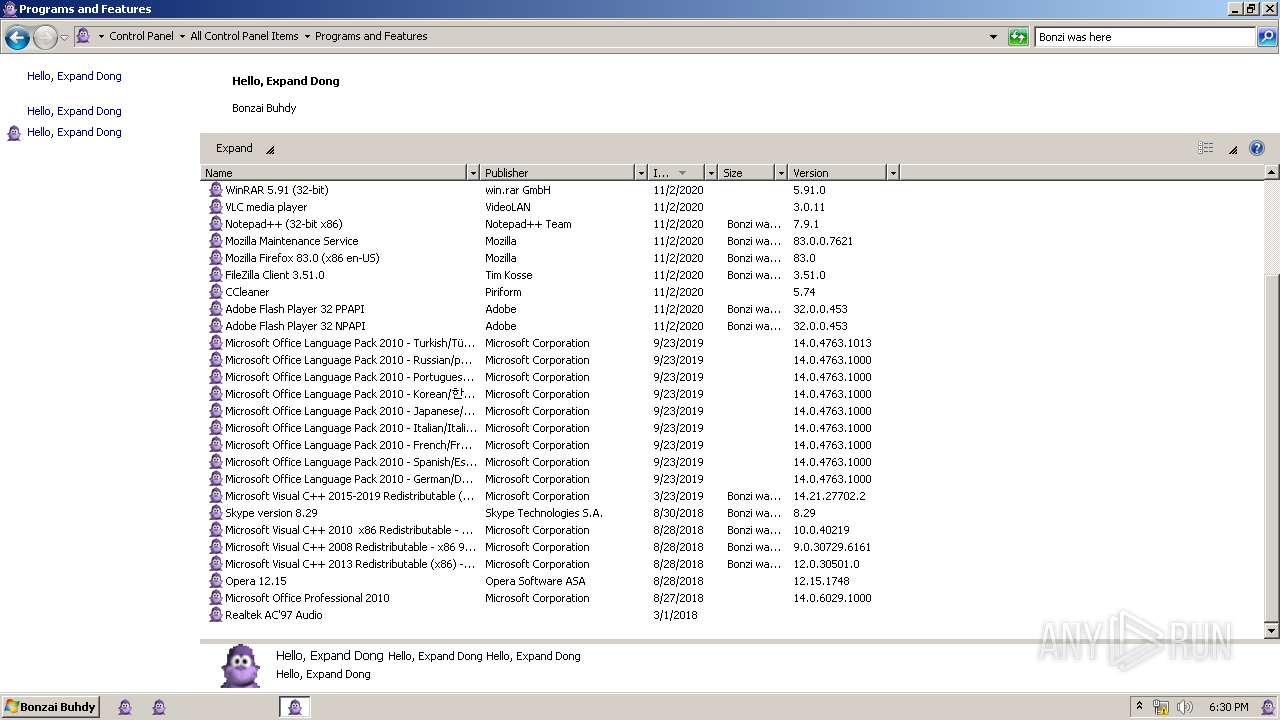The width and height of the screenshot is (1280, 720).
Task: Open the Name column filter dropdown
Action: pos(473,173)
